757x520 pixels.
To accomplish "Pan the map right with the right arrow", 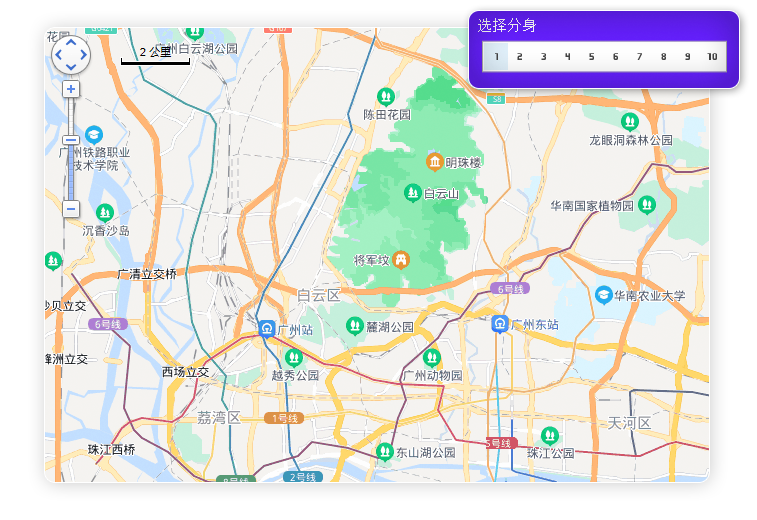I will tap(83, 55).
